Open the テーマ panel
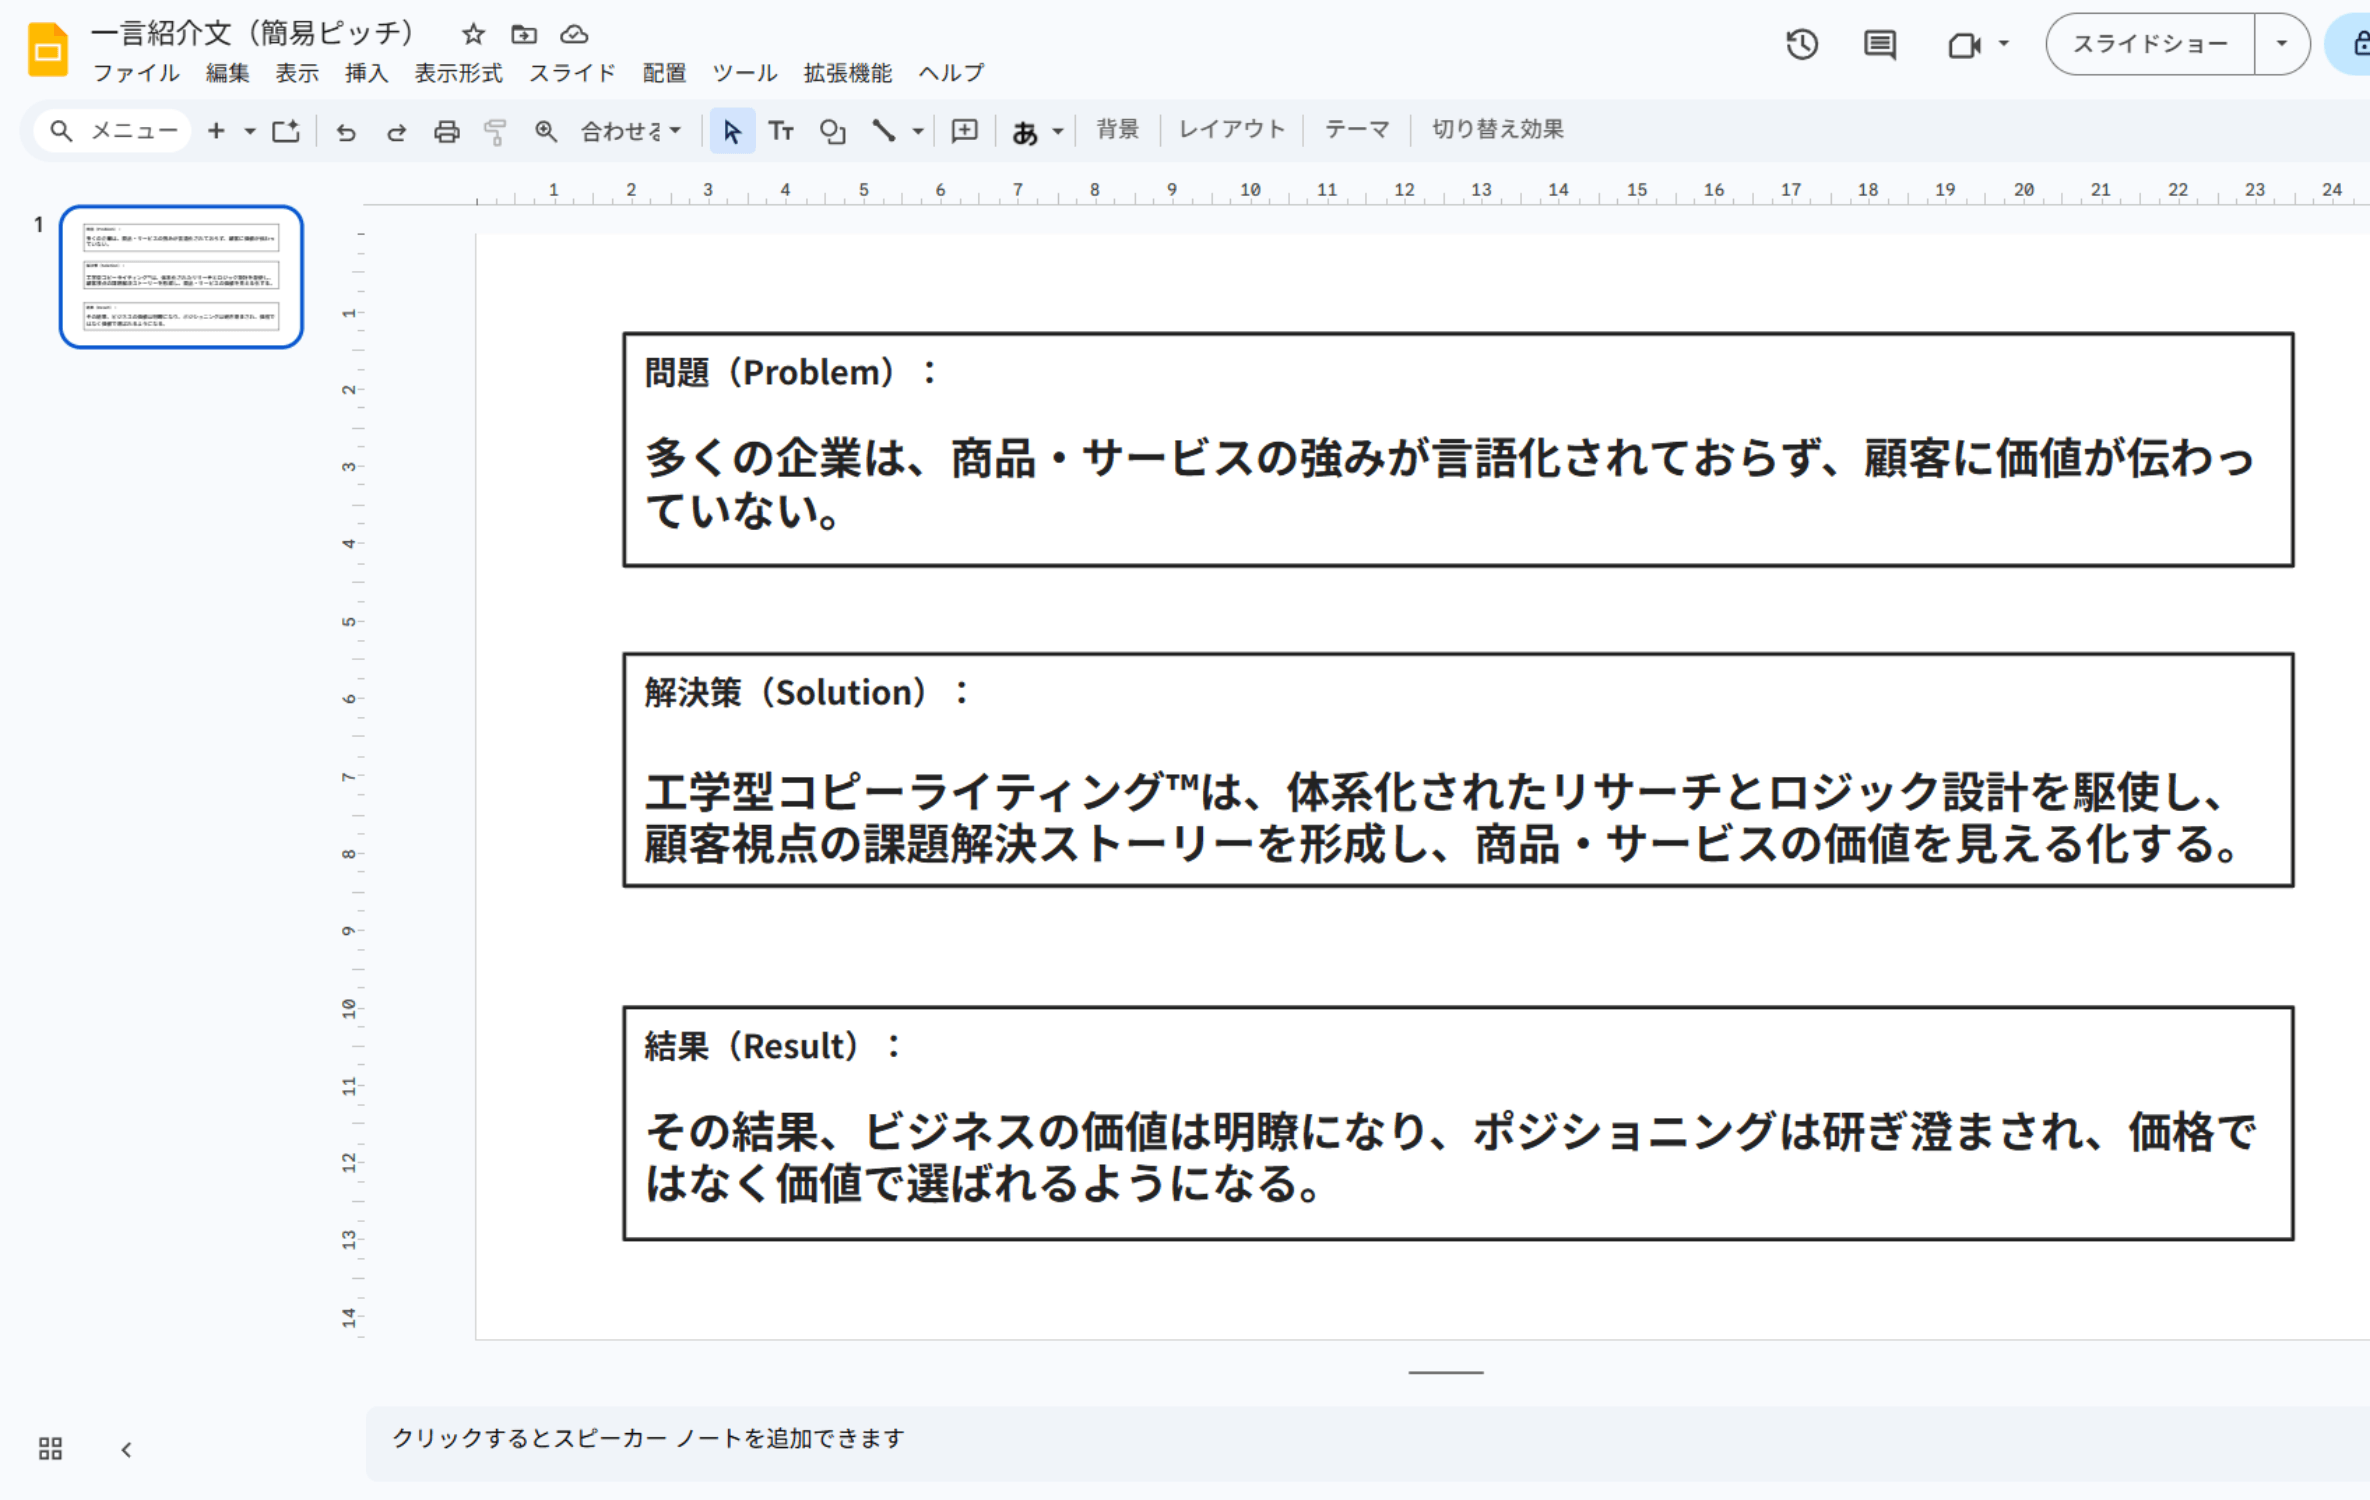Screen dimensions: 2370x1500 point(1356,128)
